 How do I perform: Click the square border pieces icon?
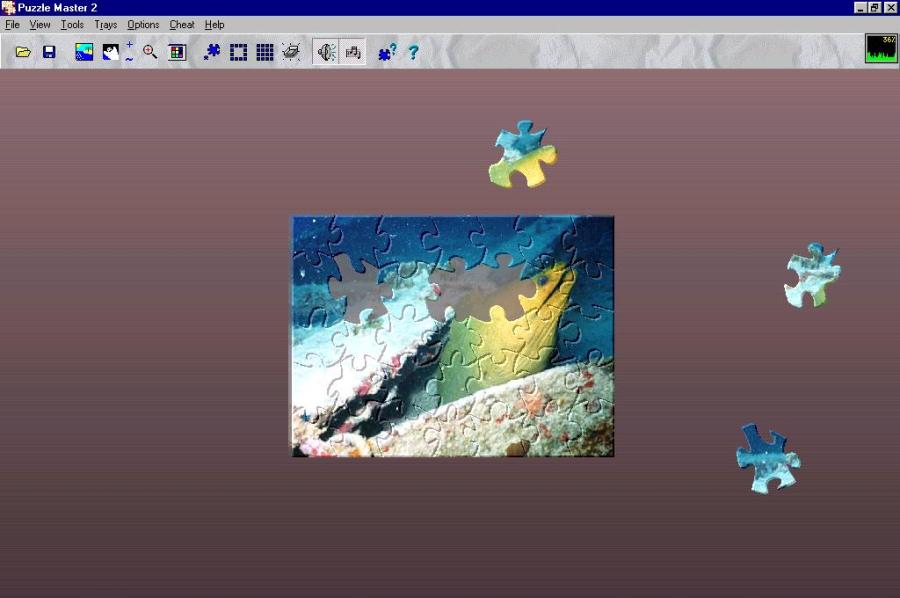tap(238, 52)
